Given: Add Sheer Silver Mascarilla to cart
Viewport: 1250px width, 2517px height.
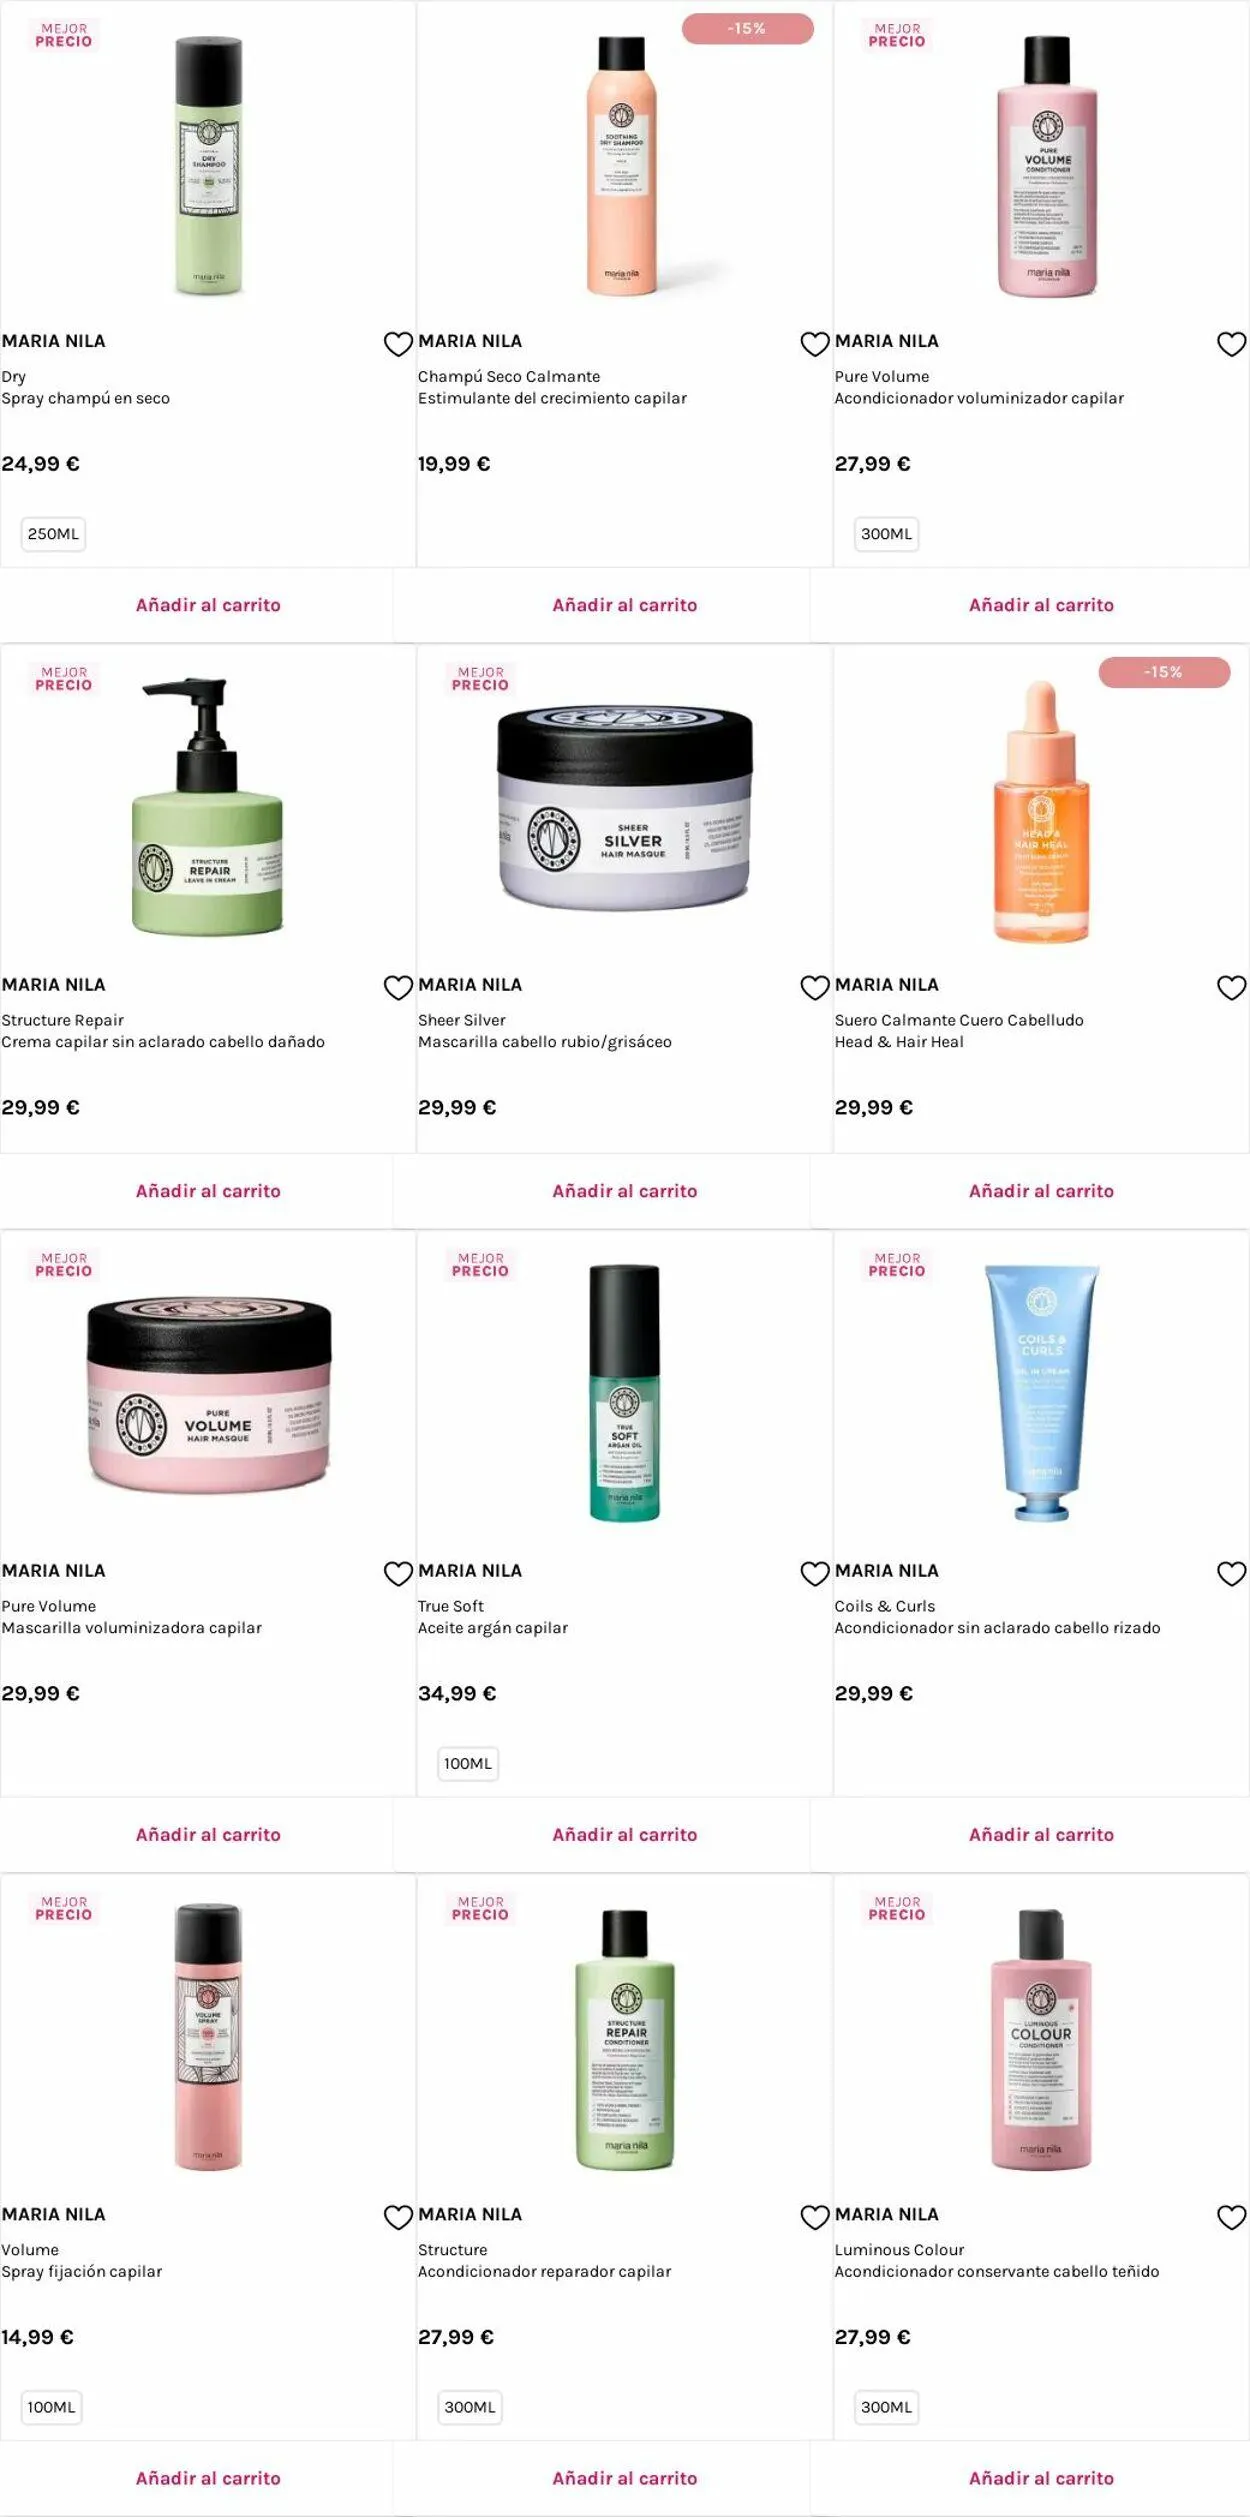Looking at the screenshot, I should point(625,1191).
